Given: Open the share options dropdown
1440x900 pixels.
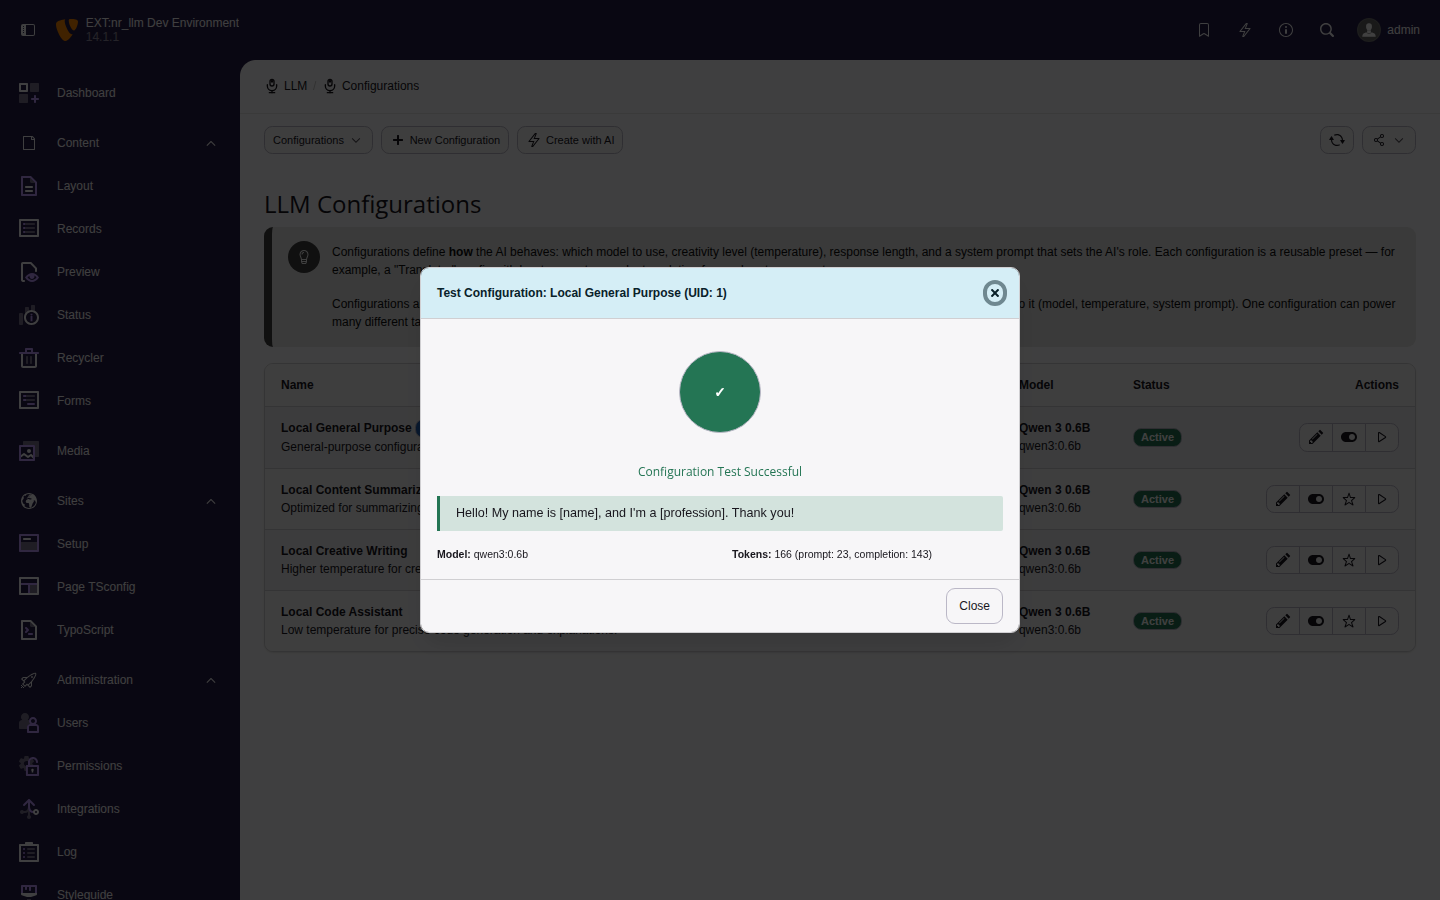Looking at the screenshot, I should 1388,140.
